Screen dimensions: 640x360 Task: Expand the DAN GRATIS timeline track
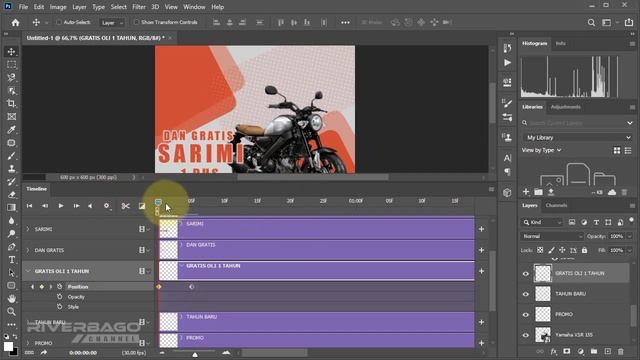click(28, 250)
